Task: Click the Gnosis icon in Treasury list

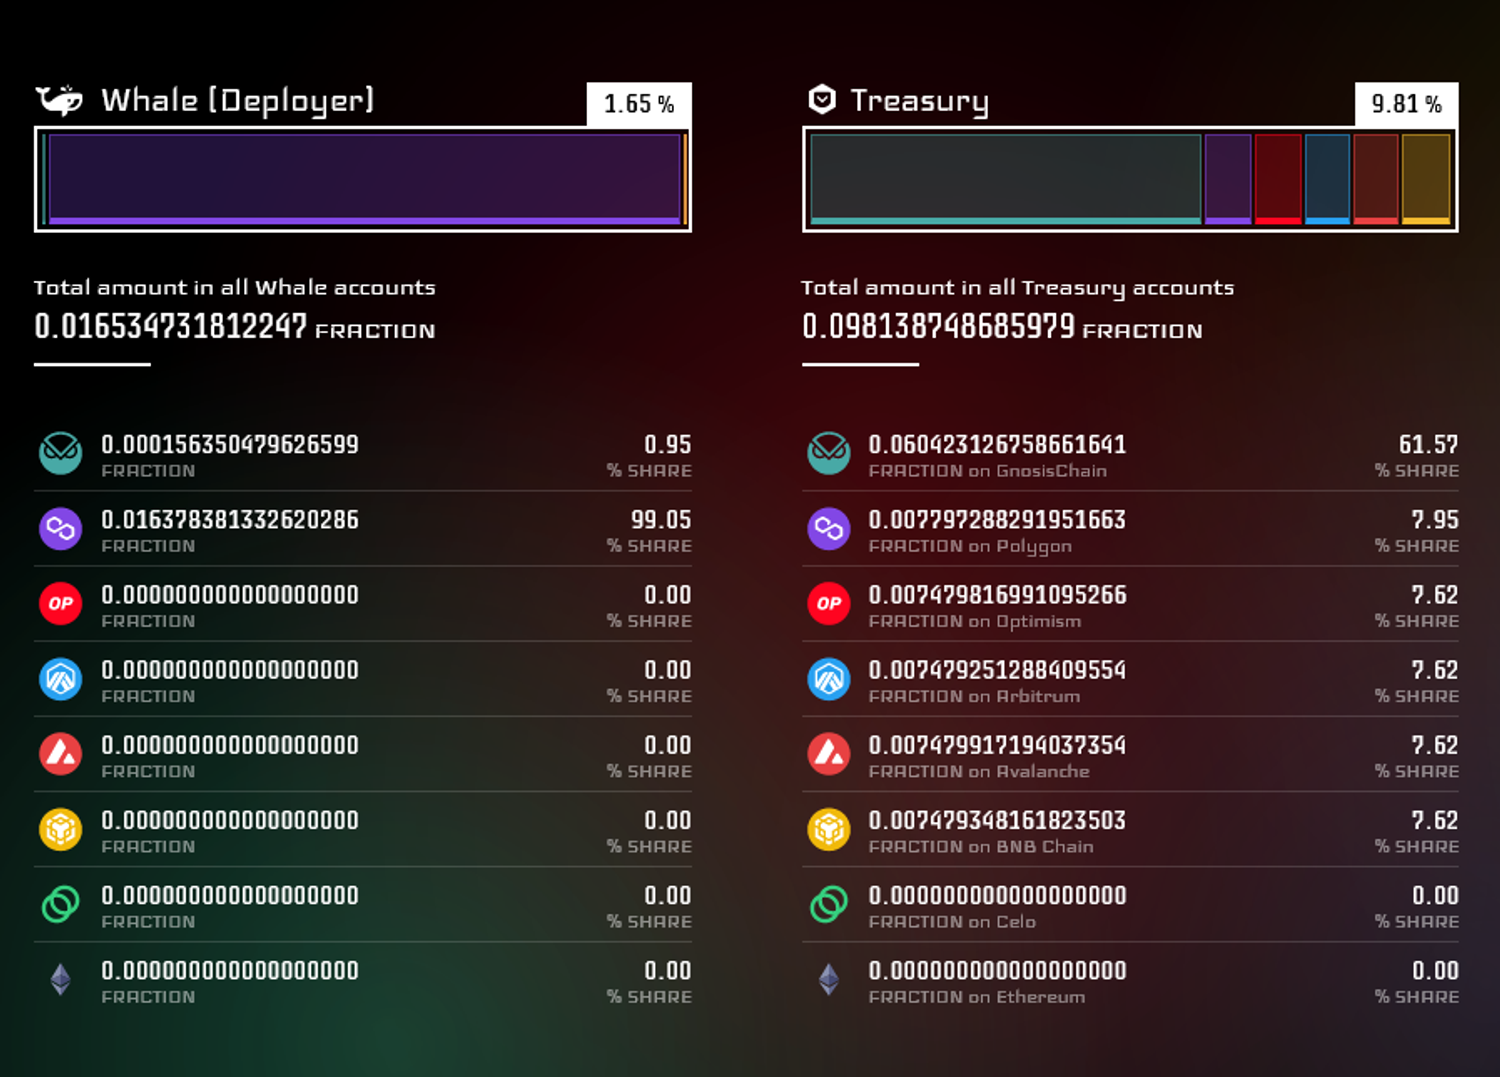Action: point(829,453)
